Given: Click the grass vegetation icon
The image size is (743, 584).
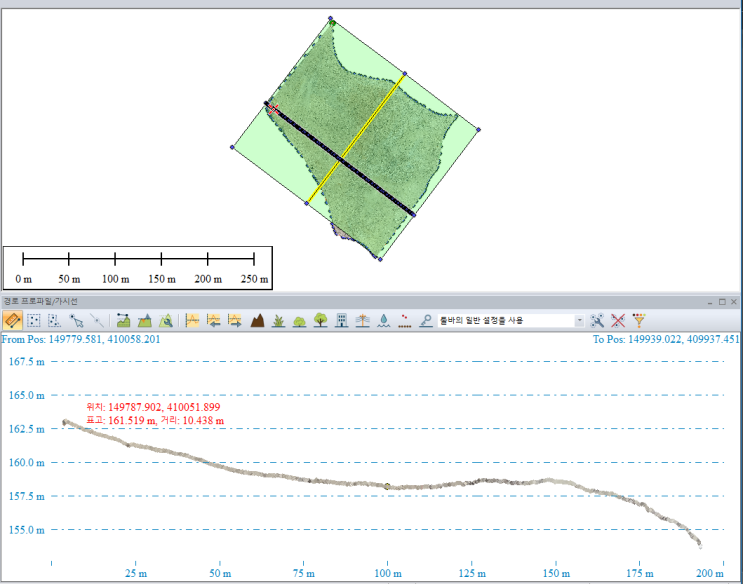Looking at the screenshot, I should click(279, 321).
